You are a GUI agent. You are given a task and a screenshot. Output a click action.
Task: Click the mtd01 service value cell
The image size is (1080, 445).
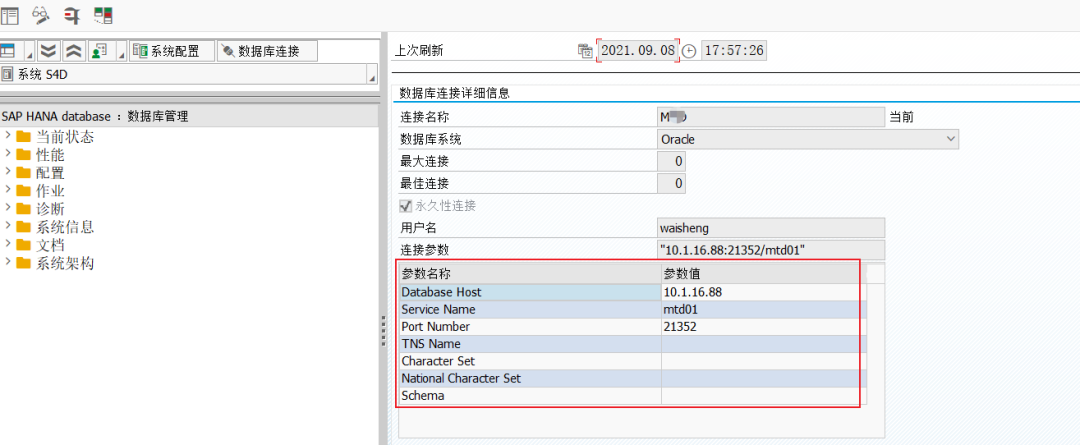click(x=760, y=309)
